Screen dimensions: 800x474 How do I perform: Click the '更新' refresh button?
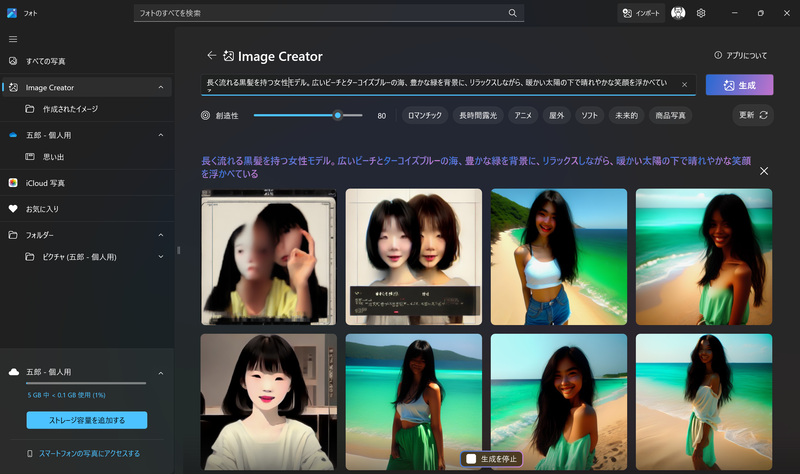coord(753,115)
